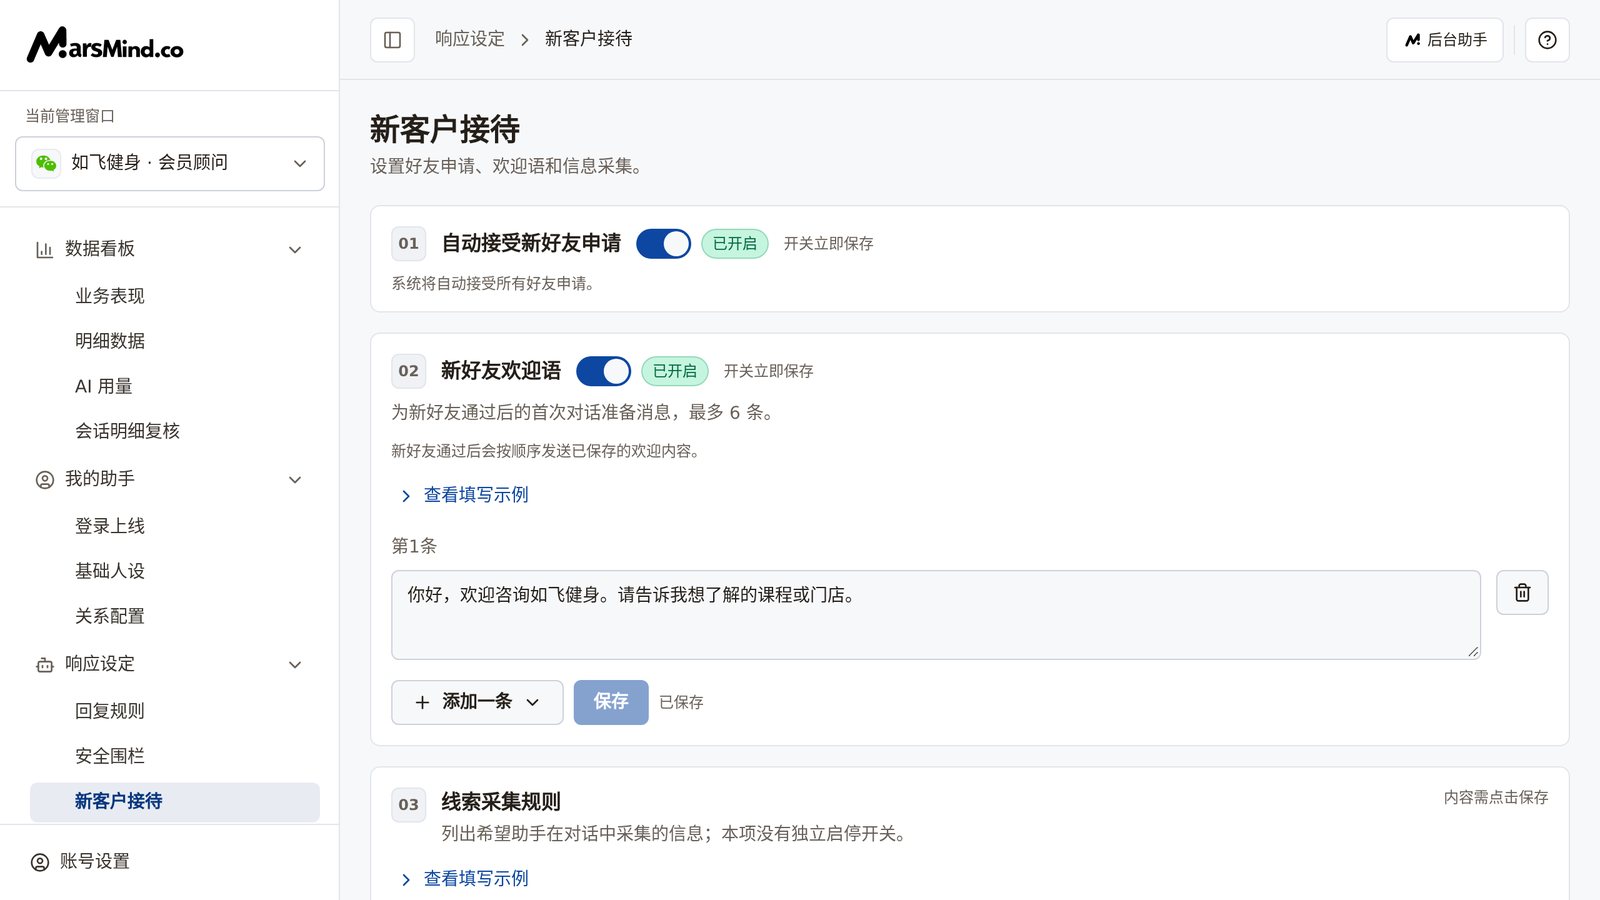Click into the 第1条 welcome message textarea

[936, 615]
